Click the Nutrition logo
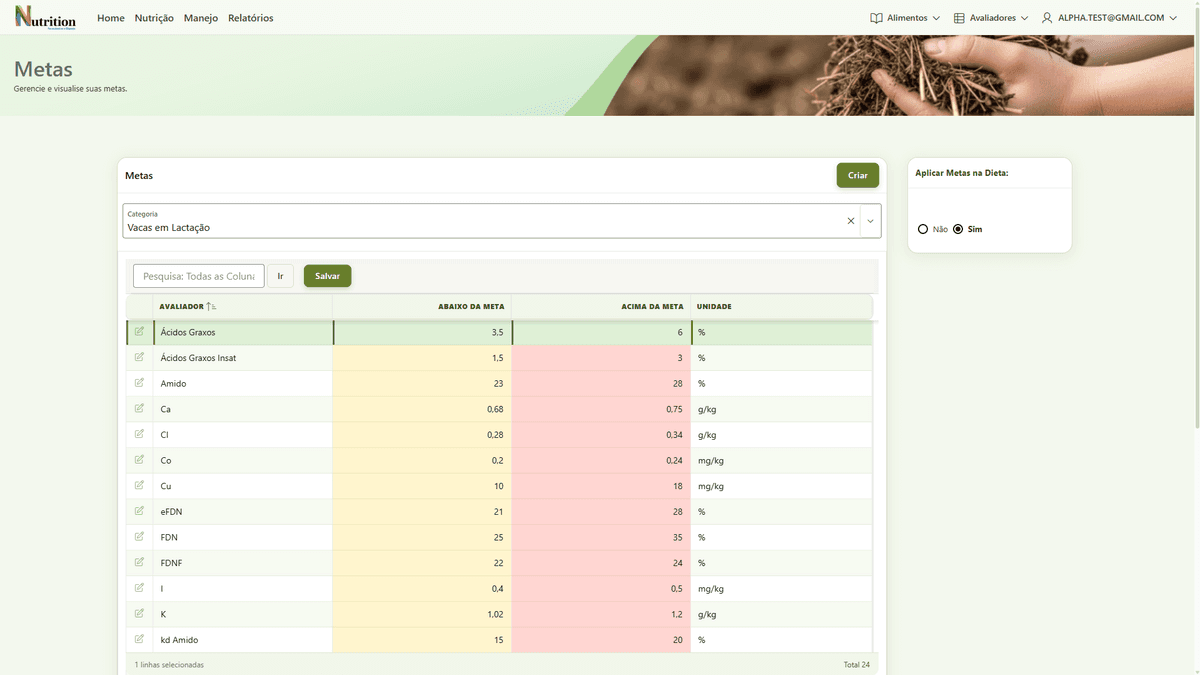Image resolution: width=1200 pixels, height=675 pixels. coord(45,17)
